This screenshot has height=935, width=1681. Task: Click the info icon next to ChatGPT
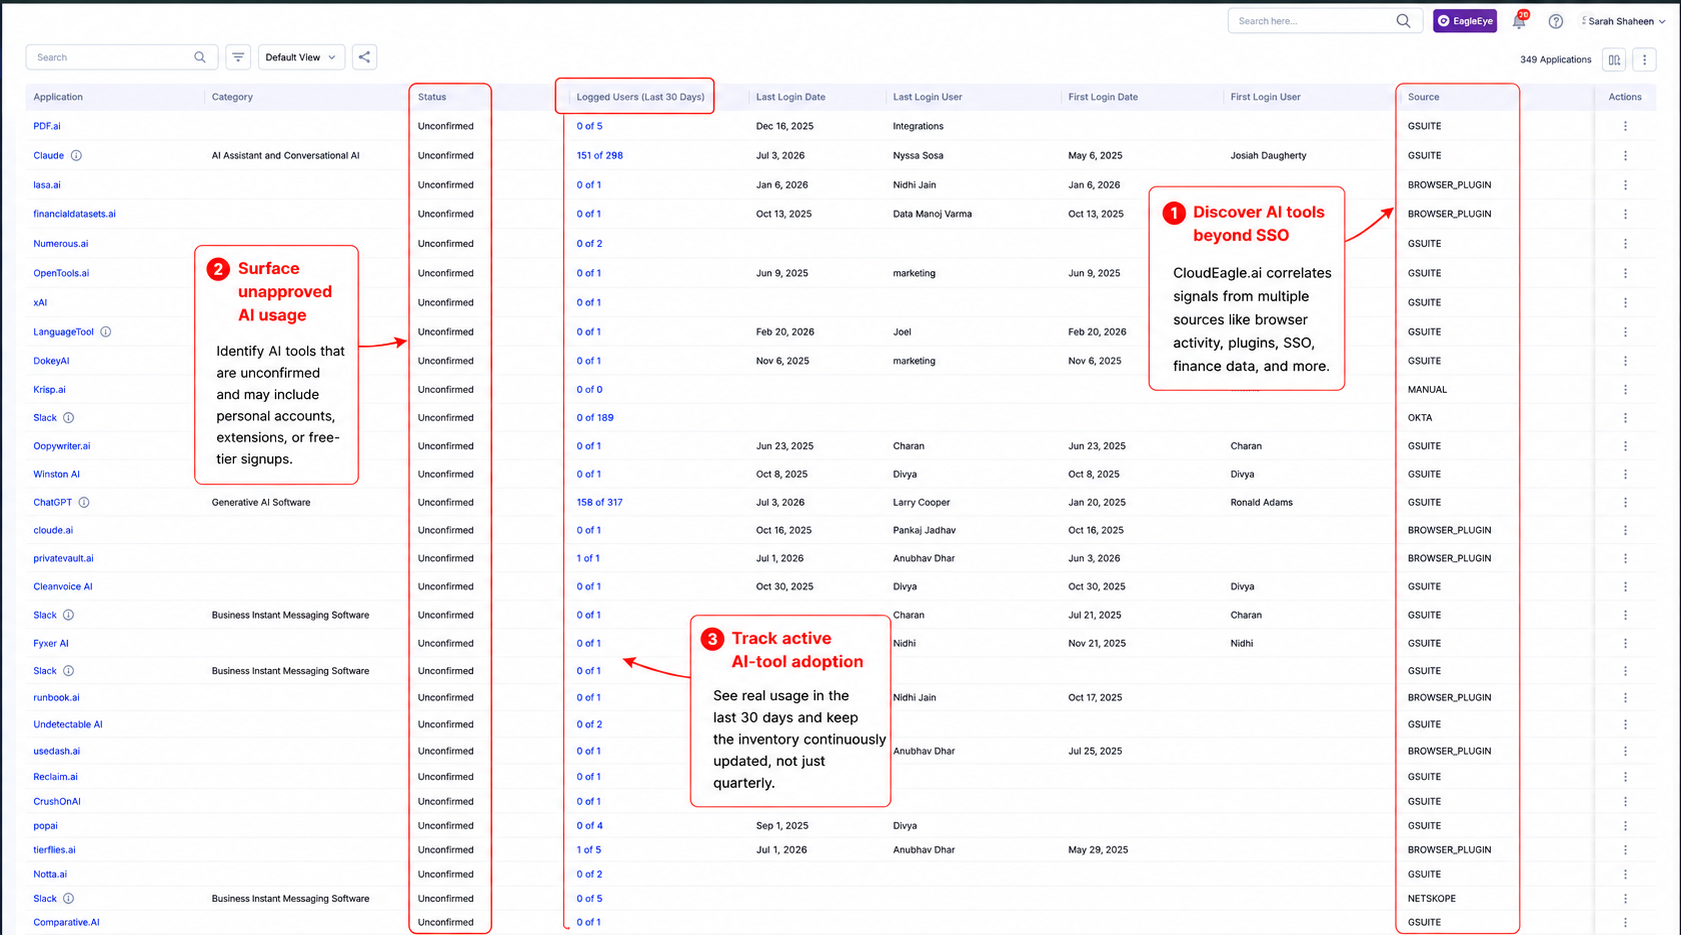(84, 503)
